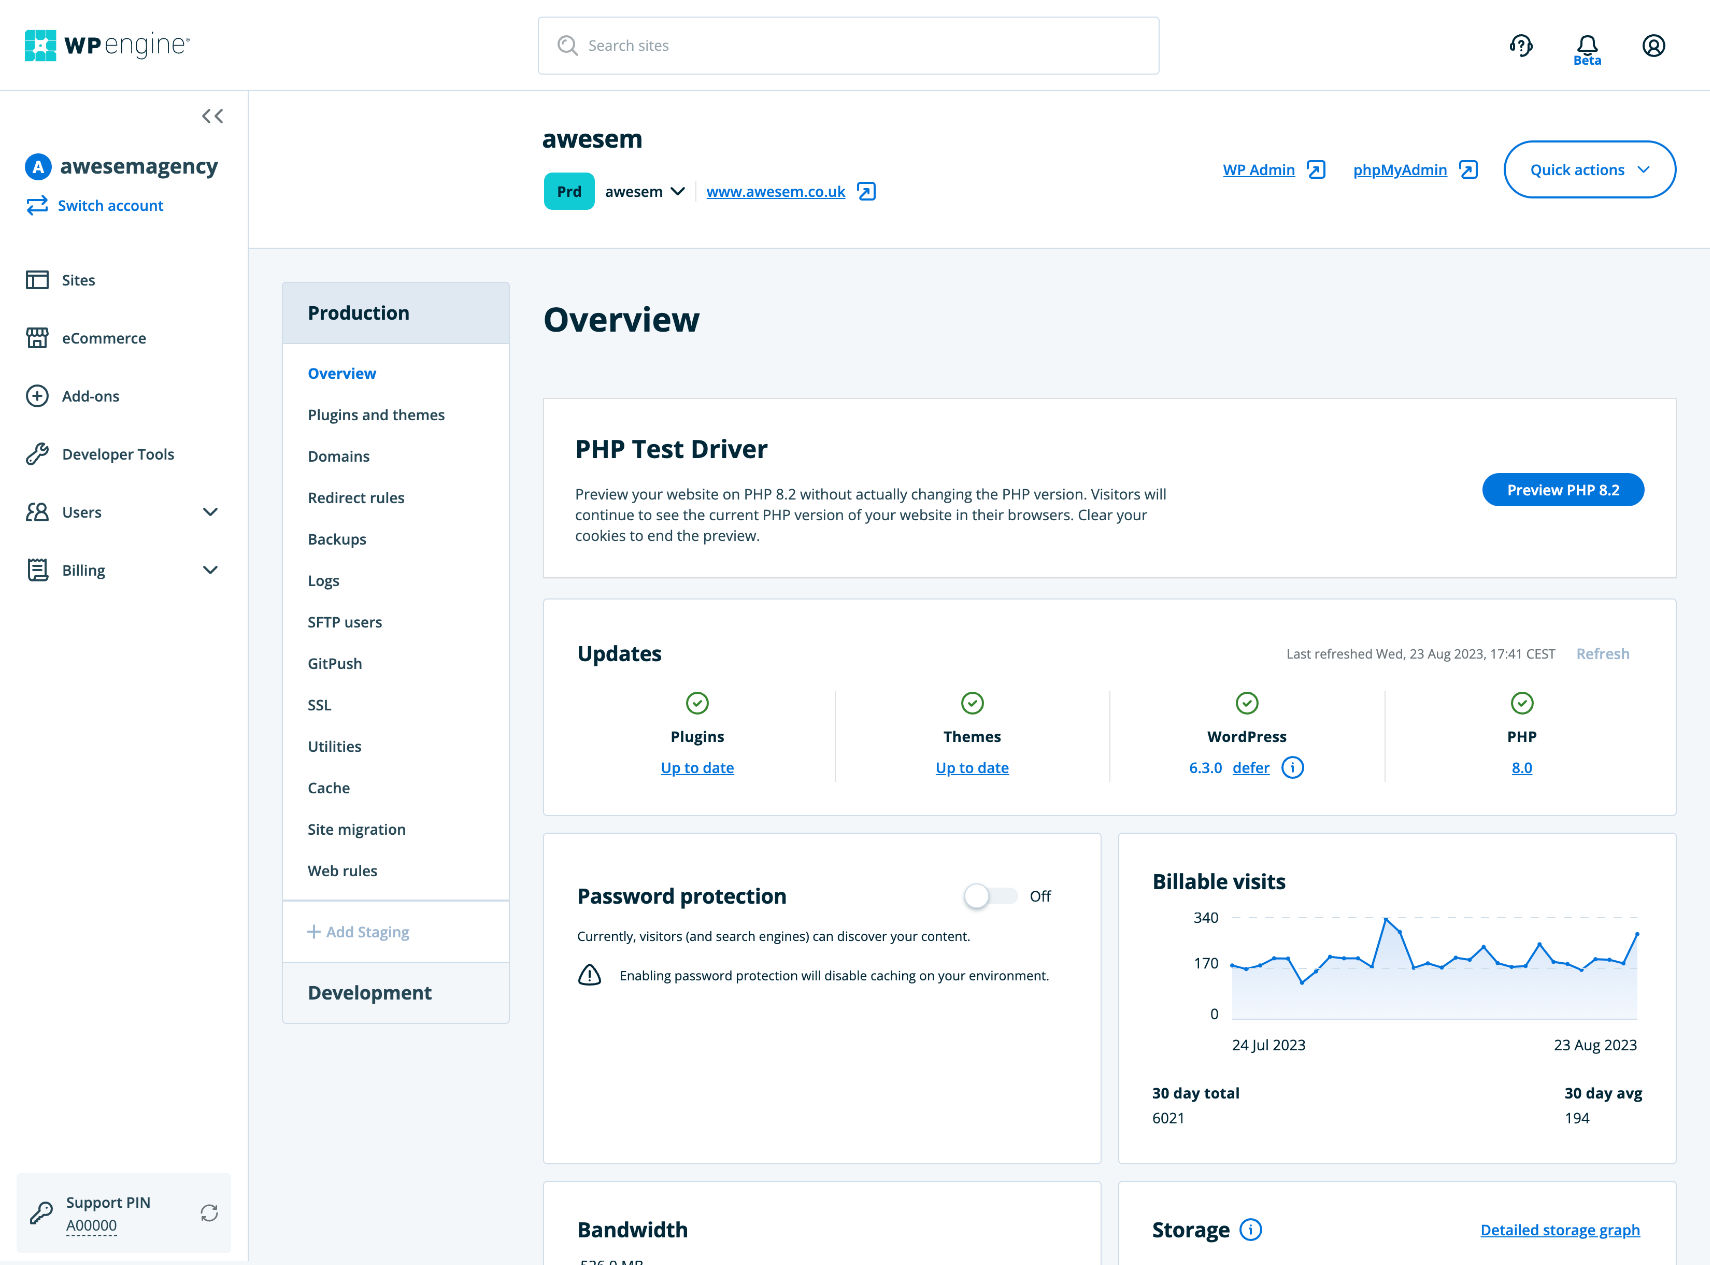Click Detailed storage graph link
This screenshot has width=1710, height=1265.
(1560, 1230)
